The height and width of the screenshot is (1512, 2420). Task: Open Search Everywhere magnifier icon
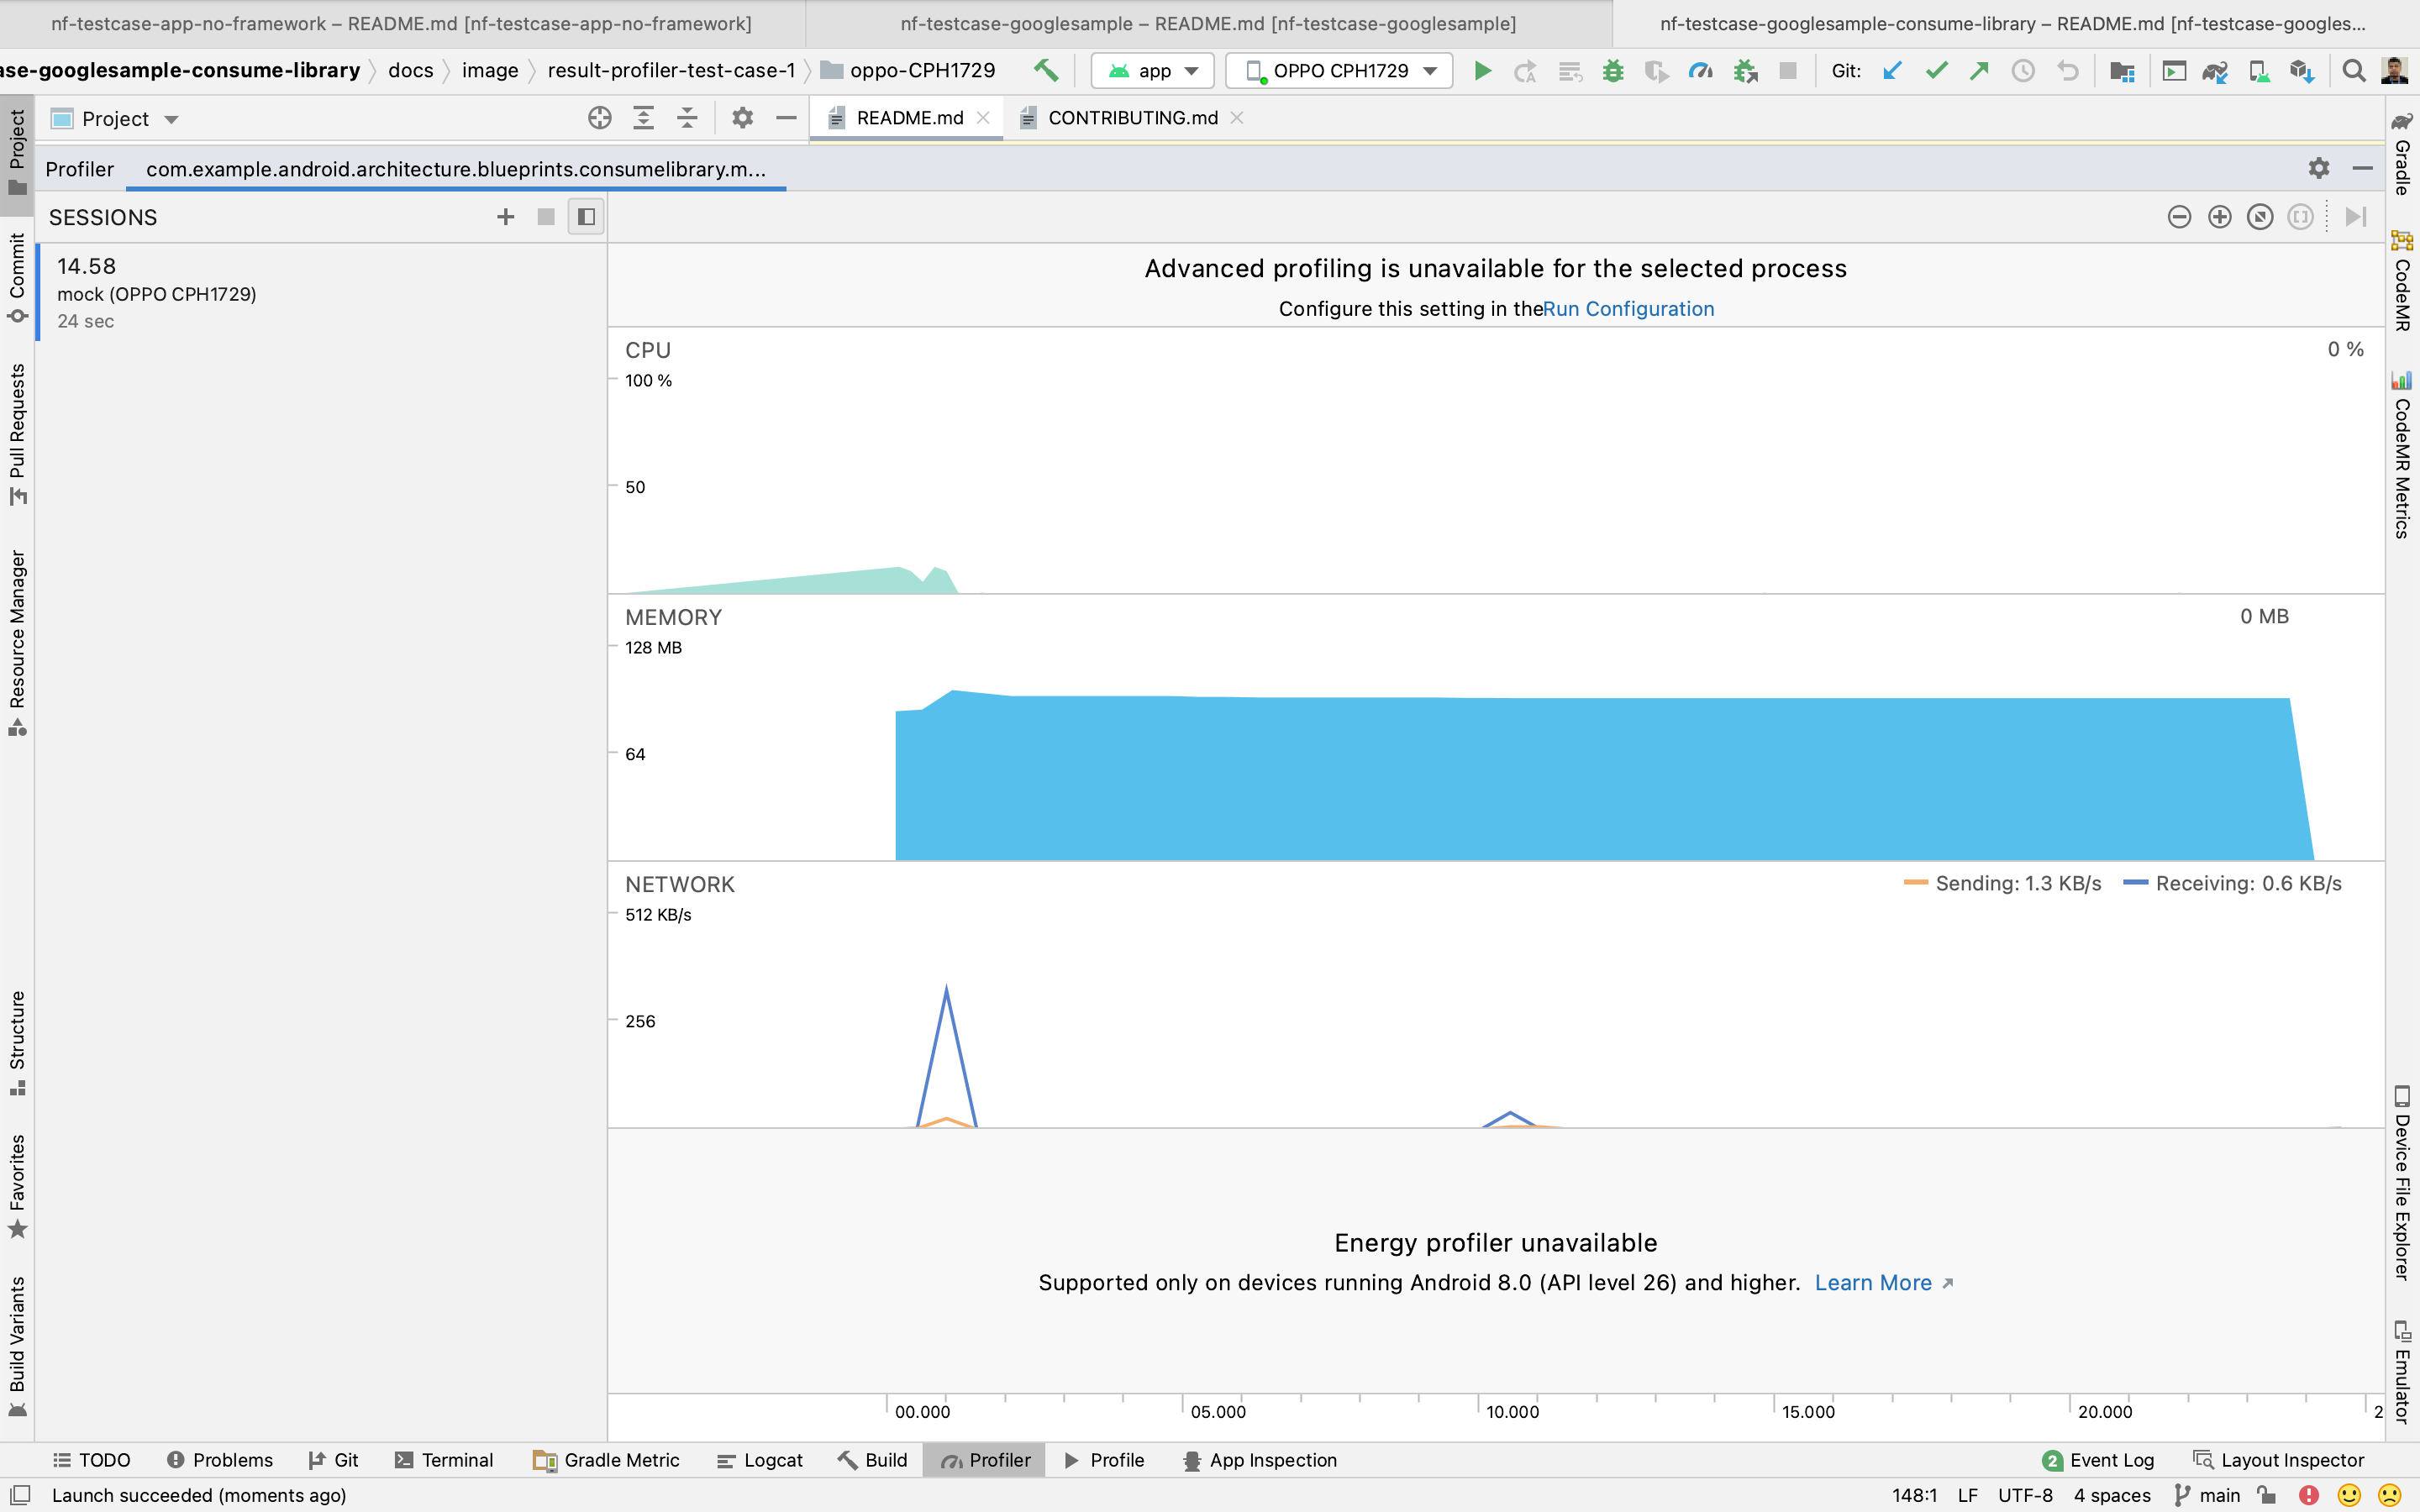pyautogui.click(x=2353, y=71)
